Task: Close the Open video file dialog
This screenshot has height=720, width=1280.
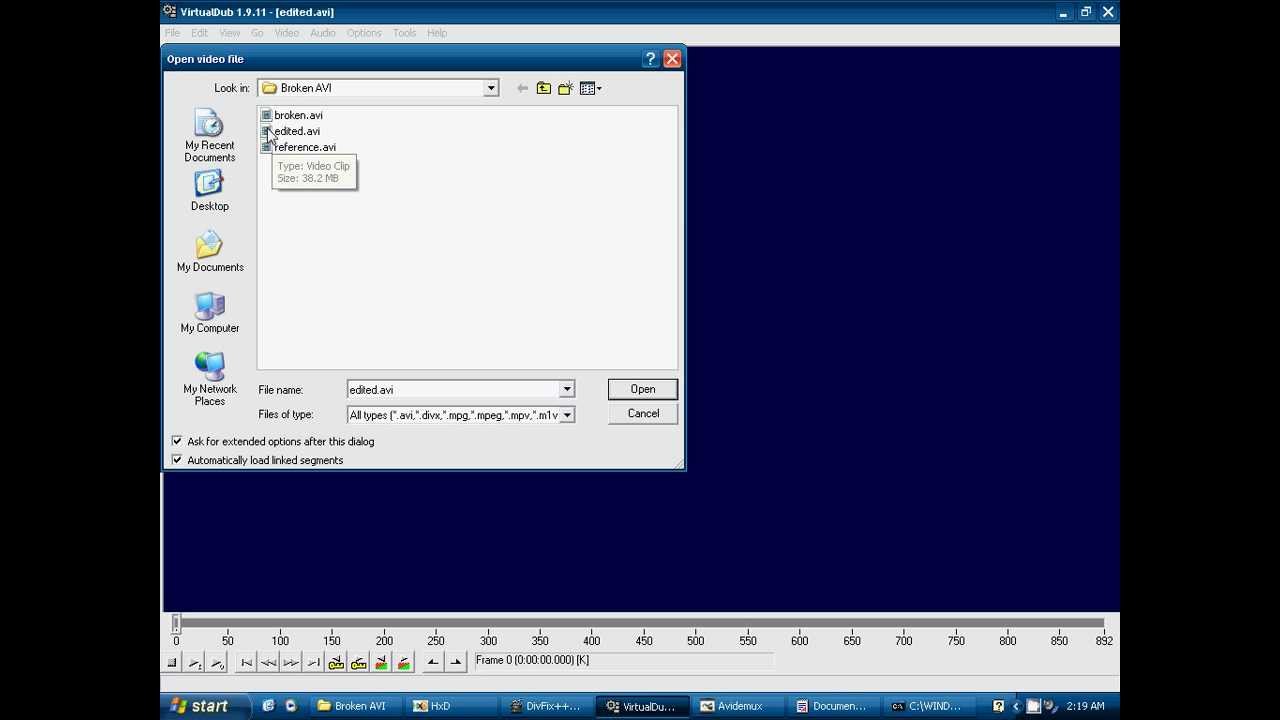Action: [x=672, y=59]
